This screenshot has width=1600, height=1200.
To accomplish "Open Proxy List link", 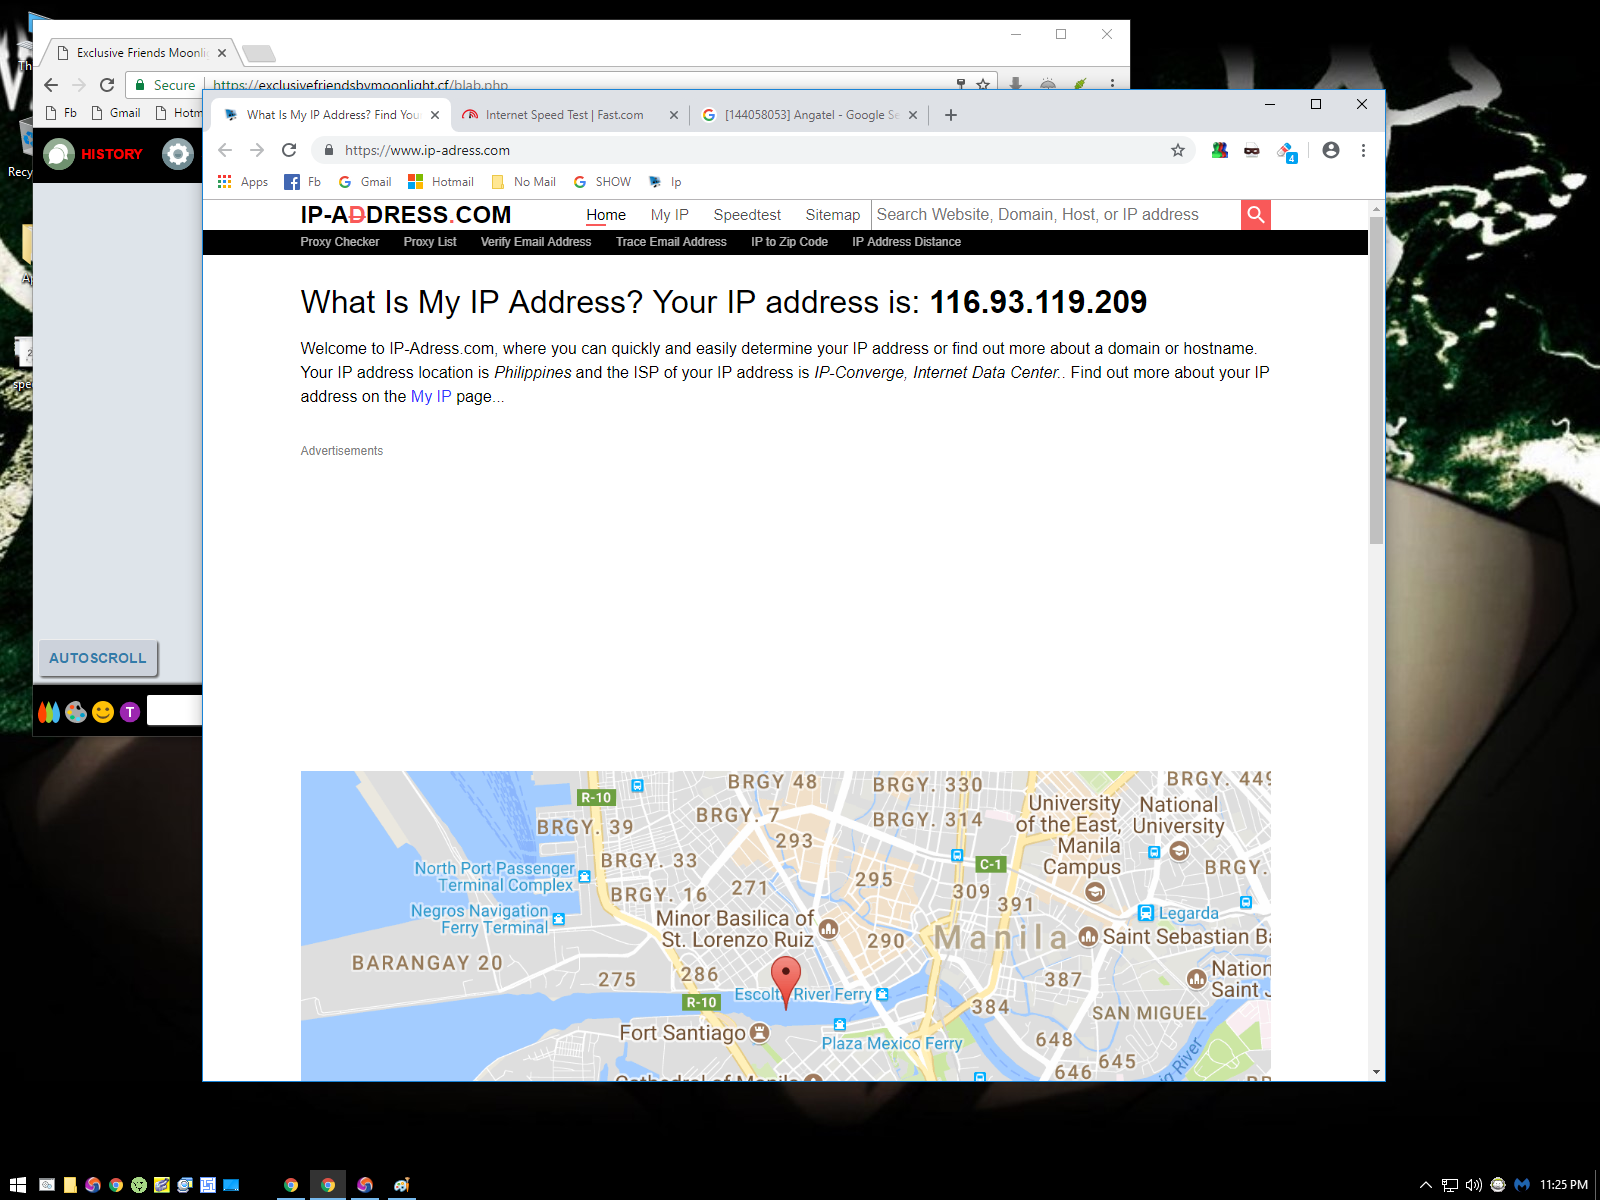I will pyautogui.click(x=430, y=242).
